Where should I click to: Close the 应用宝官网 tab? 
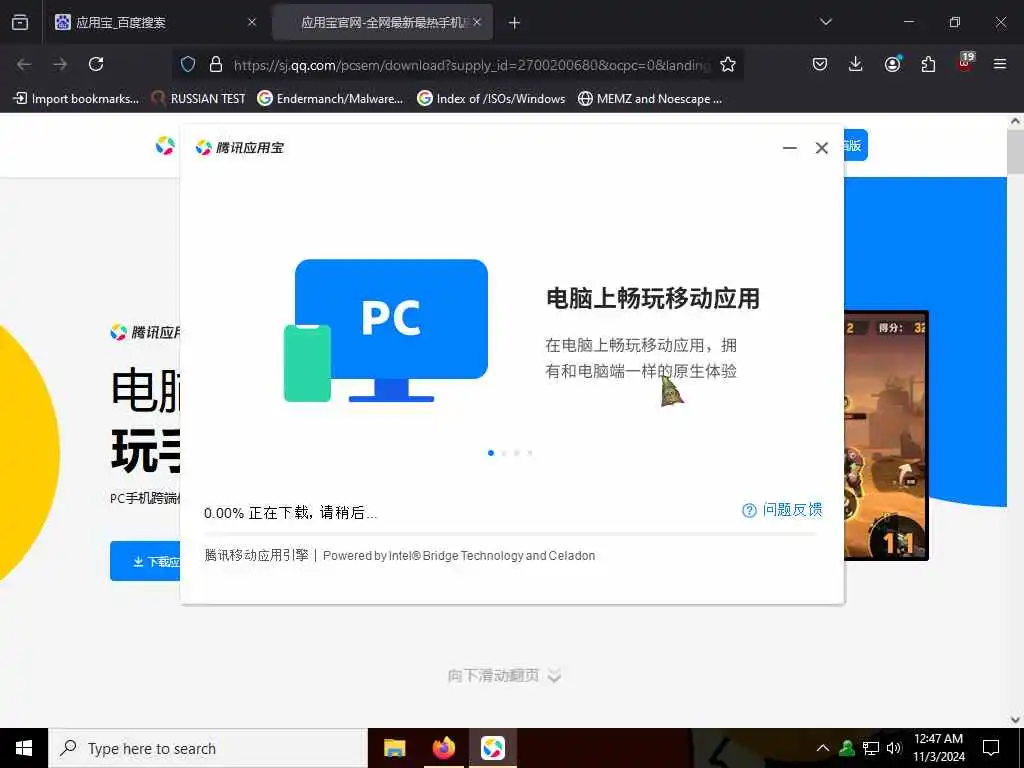coord(477,22)
